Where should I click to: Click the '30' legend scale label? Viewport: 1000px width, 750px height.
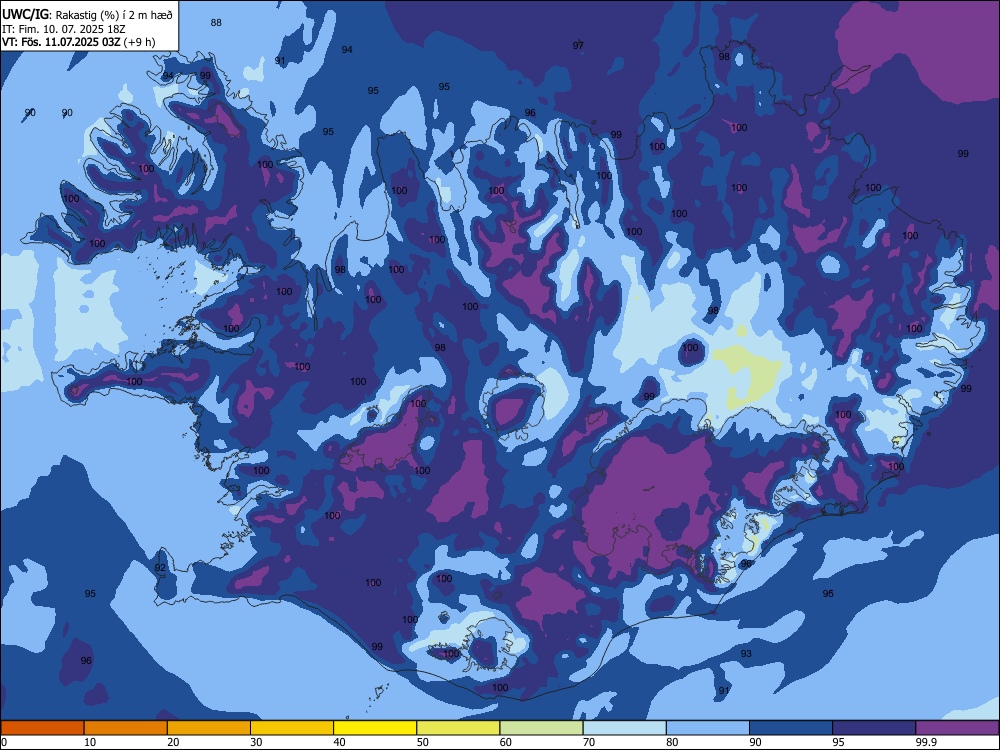(x=256, y=742)
